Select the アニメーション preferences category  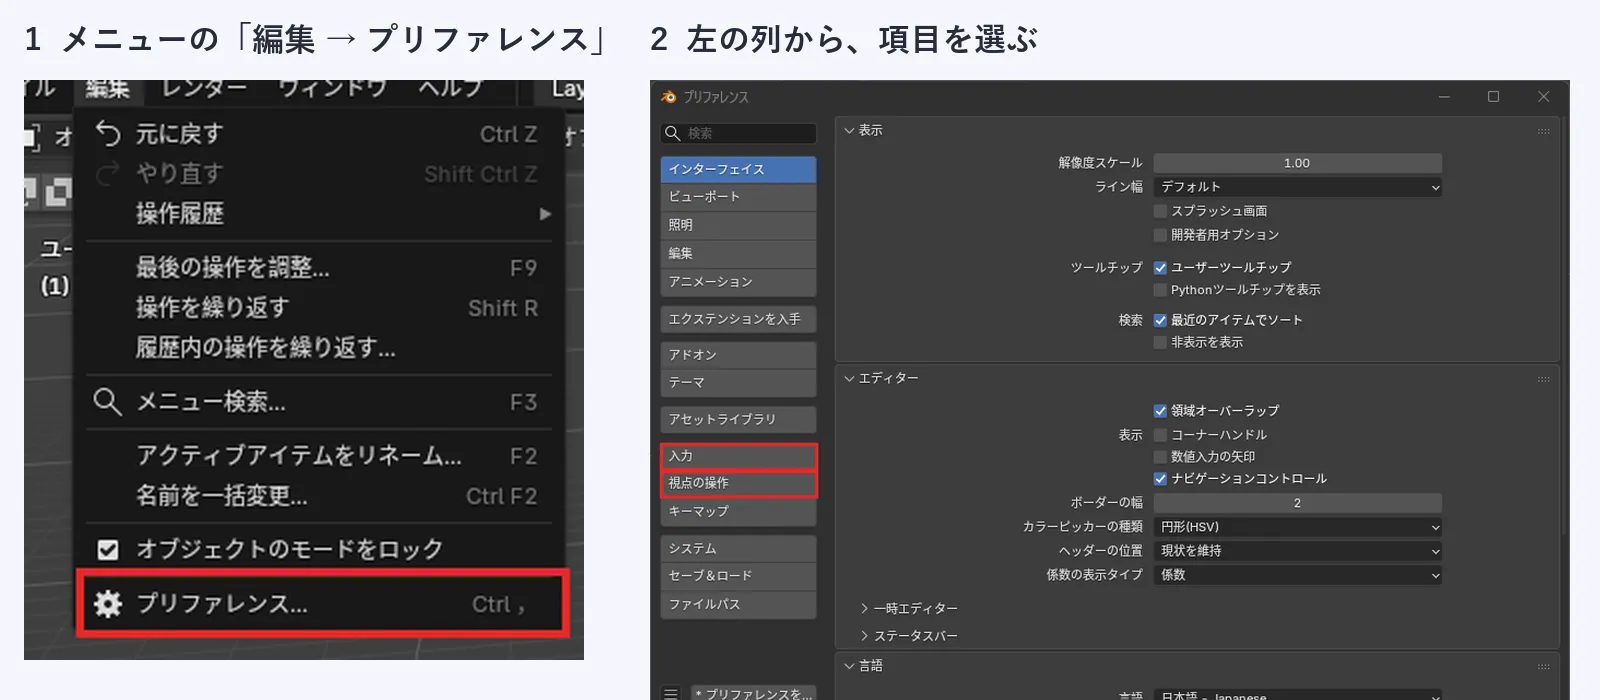point(738,282)
